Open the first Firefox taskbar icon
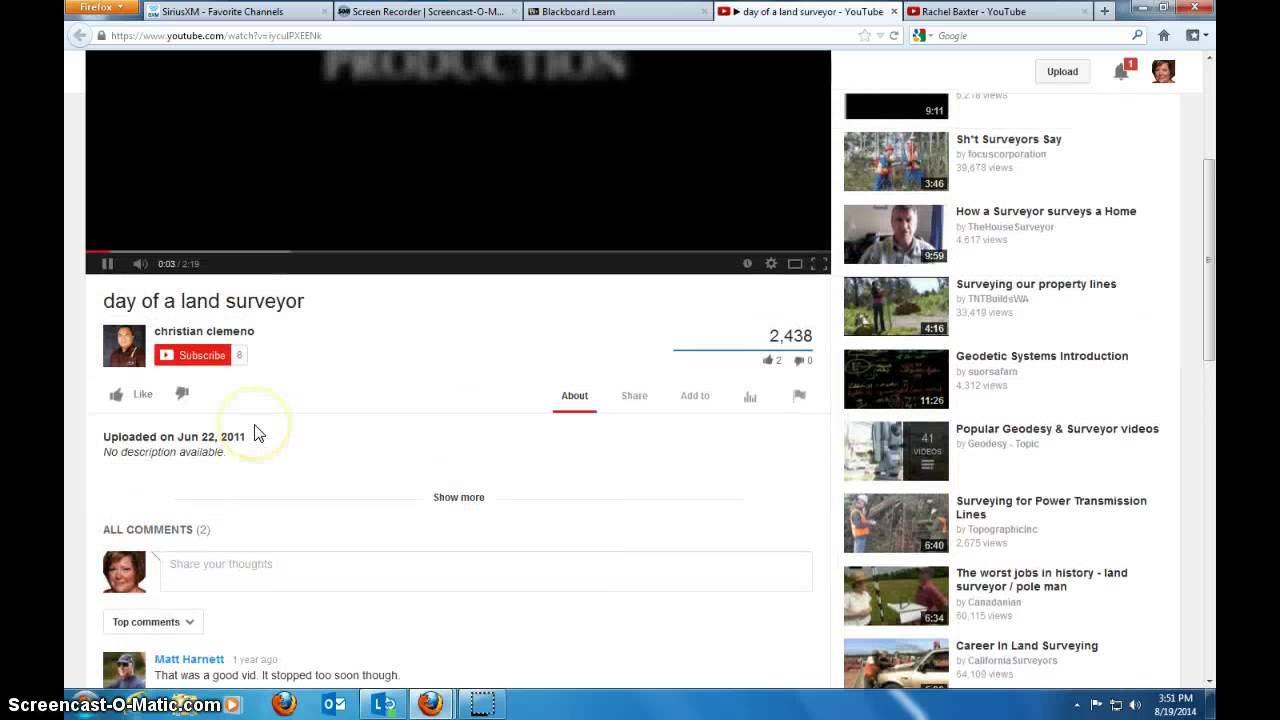 point(284,704)
